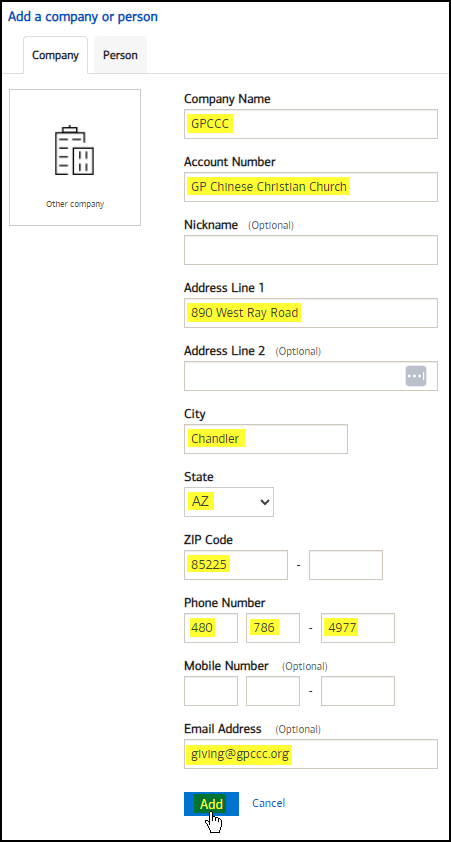Click the ZIP Code field with 85225
Viewport: 451px width, 842px height.
236,565
